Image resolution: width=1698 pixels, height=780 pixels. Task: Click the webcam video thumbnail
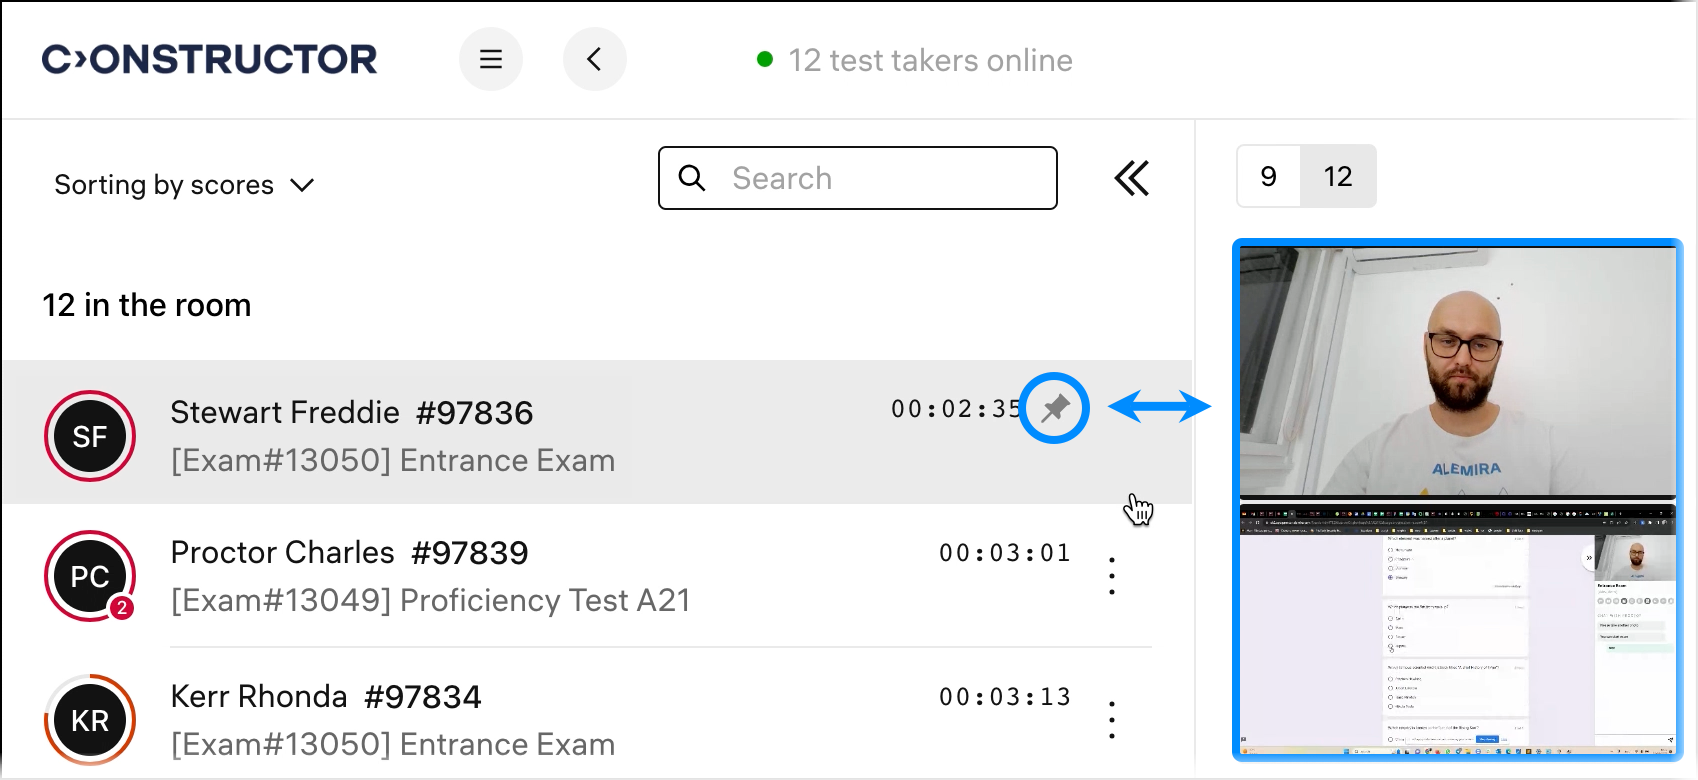click(1457, 371)
